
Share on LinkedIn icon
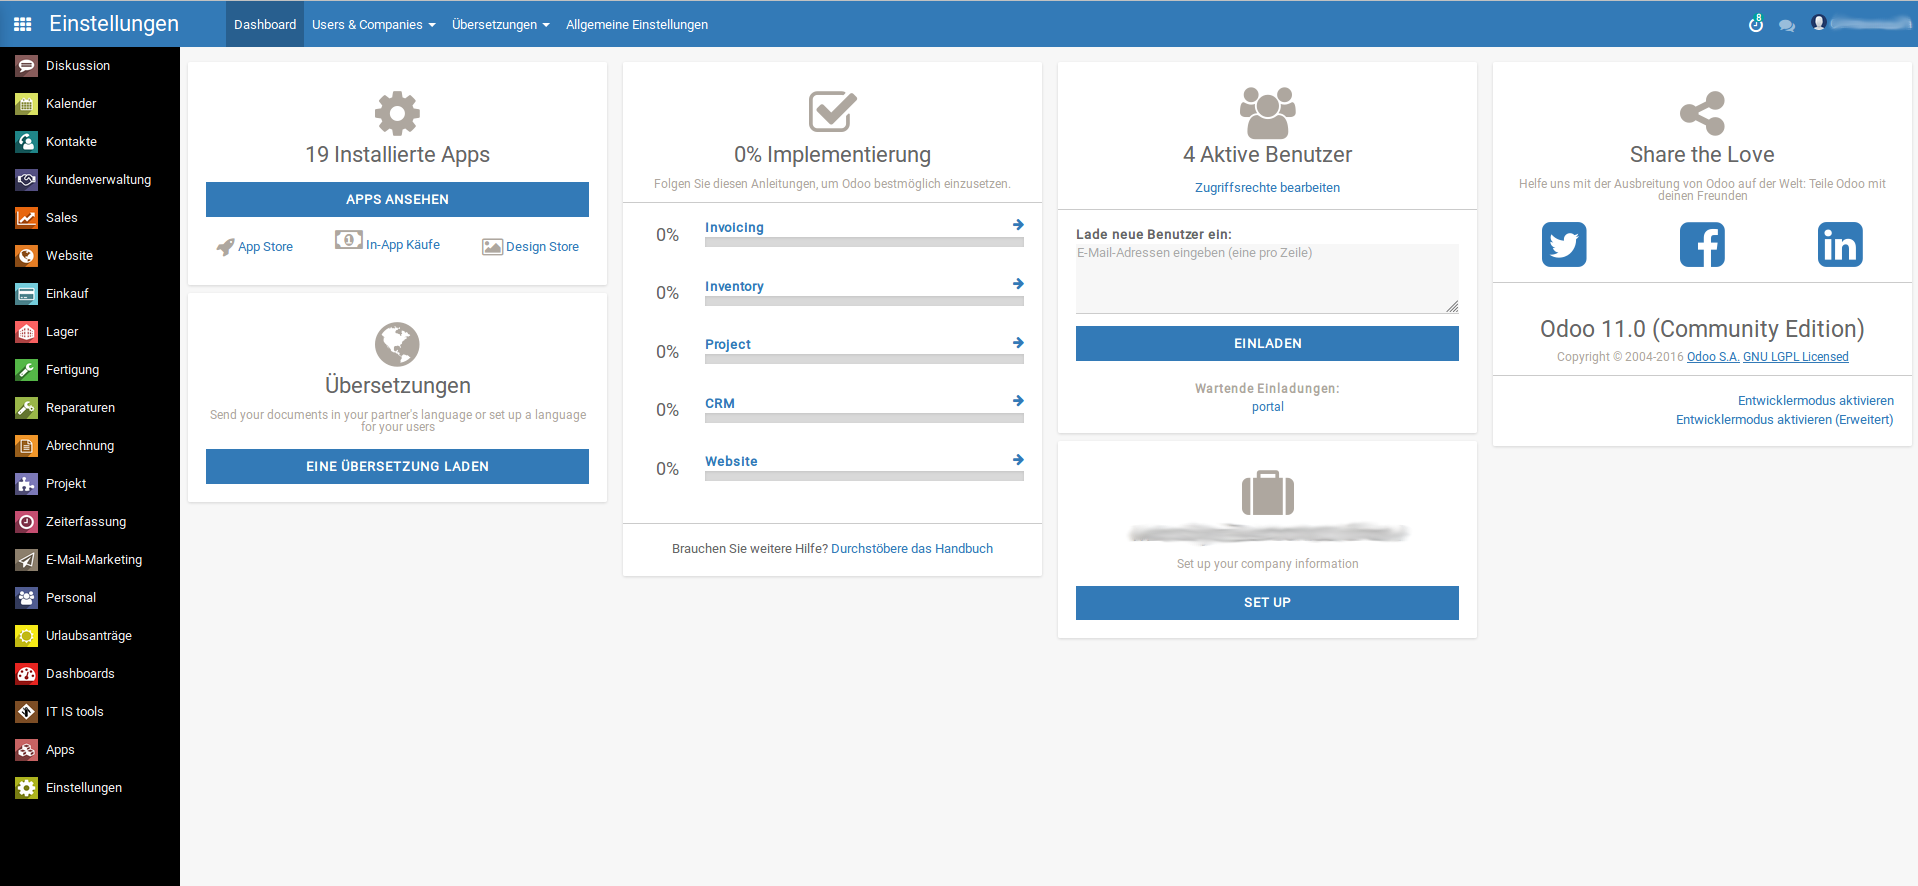(1840, 245)
